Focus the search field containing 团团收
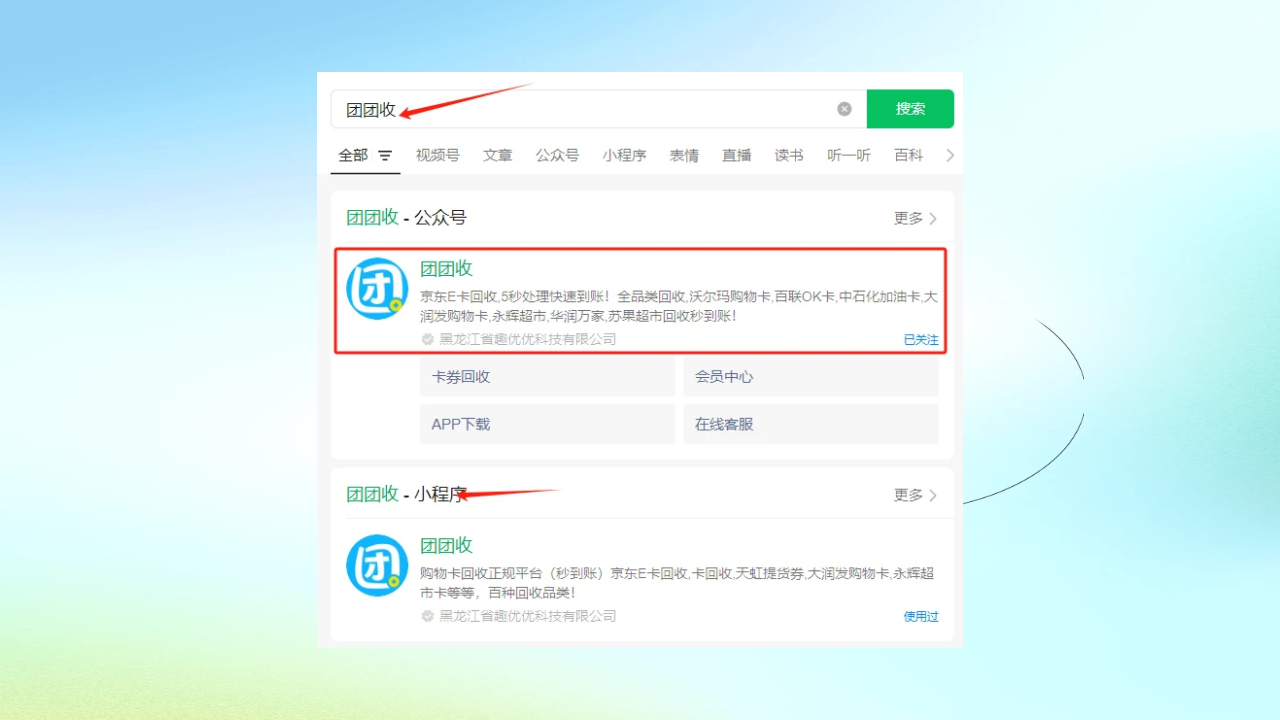This screenshot has width=1280, height=720. click(x=598, y=109)
